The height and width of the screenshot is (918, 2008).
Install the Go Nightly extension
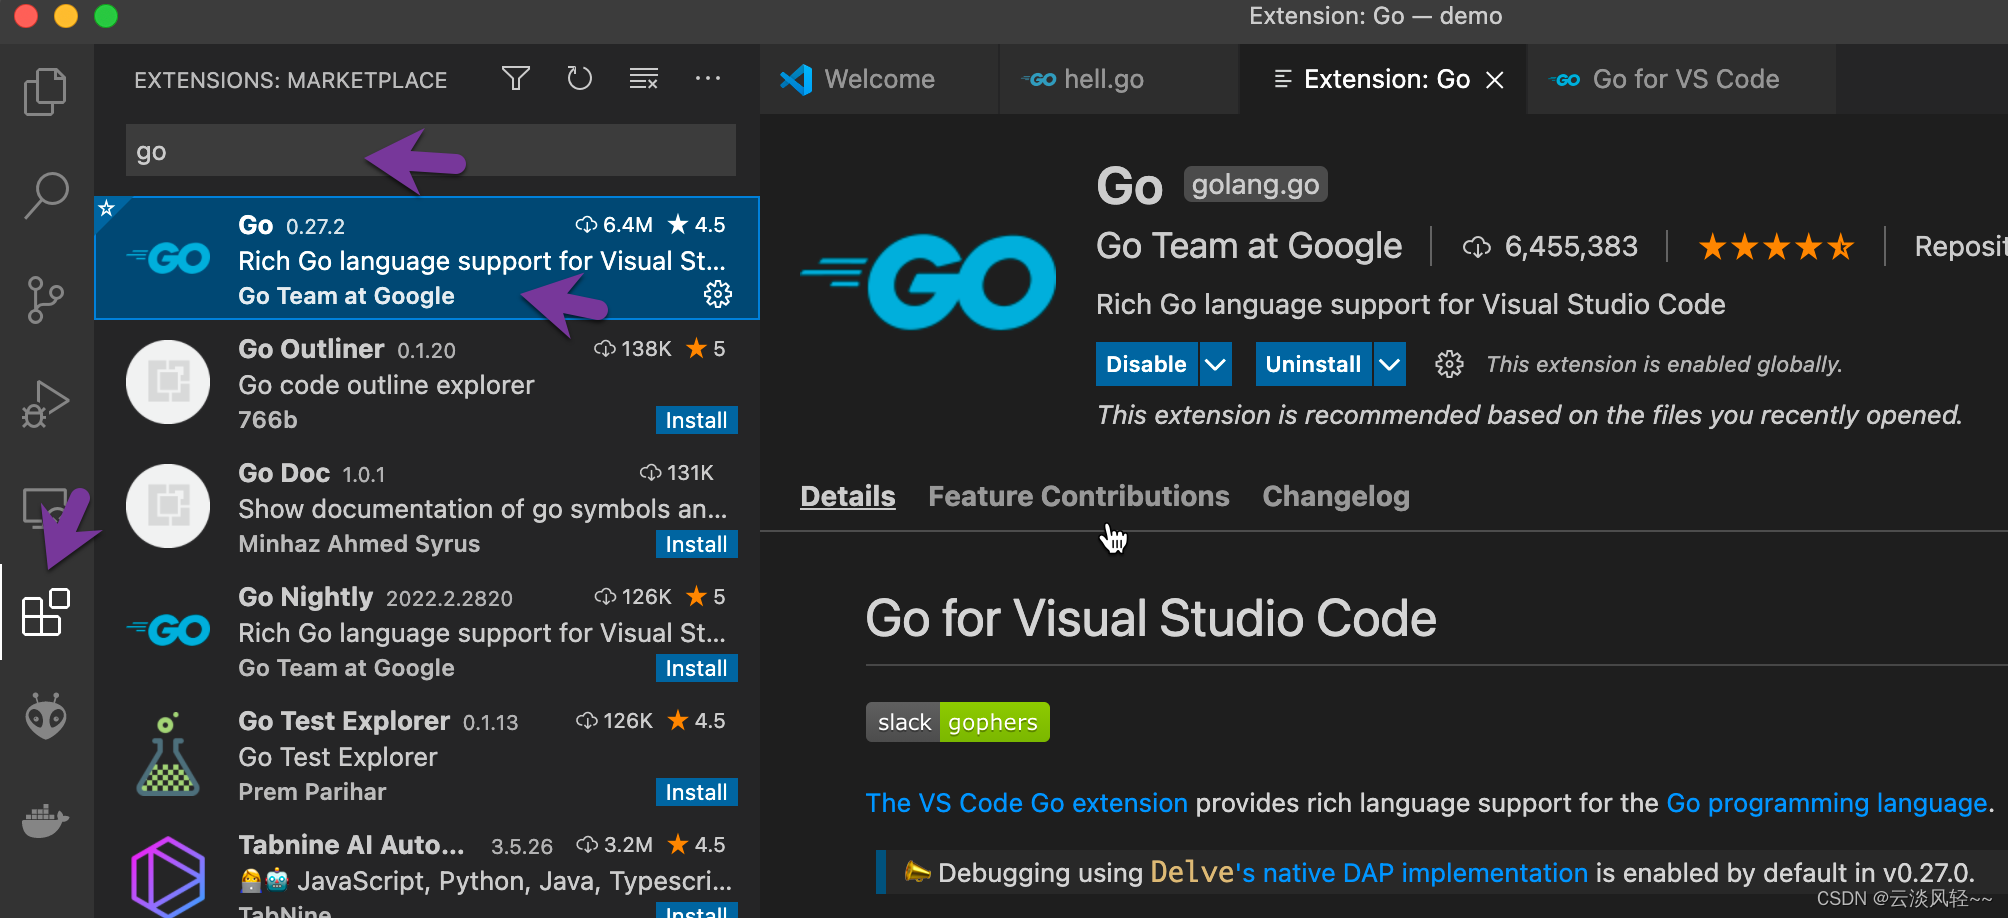(697, 668)
